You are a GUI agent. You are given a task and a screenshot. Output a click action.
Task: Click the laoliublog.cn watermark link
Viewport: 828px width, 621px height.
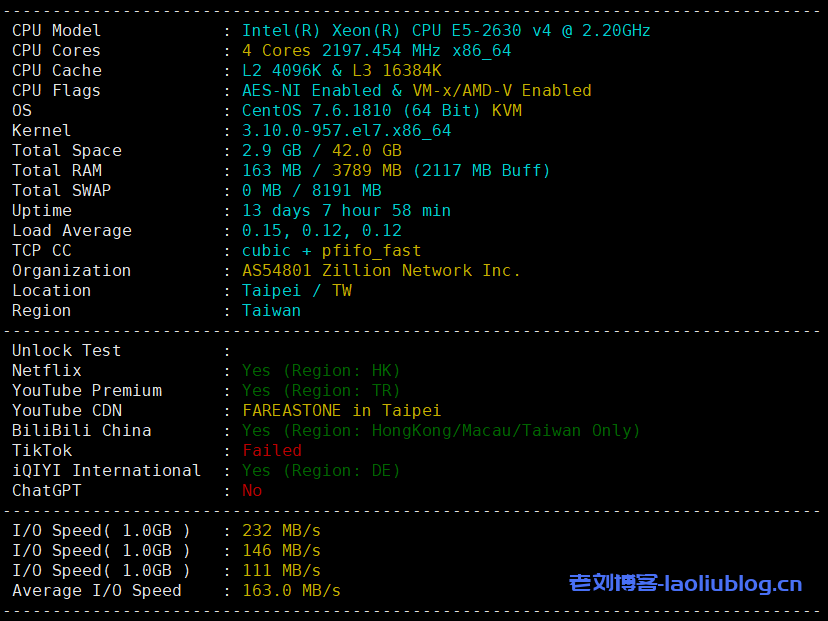pos(685,583)
